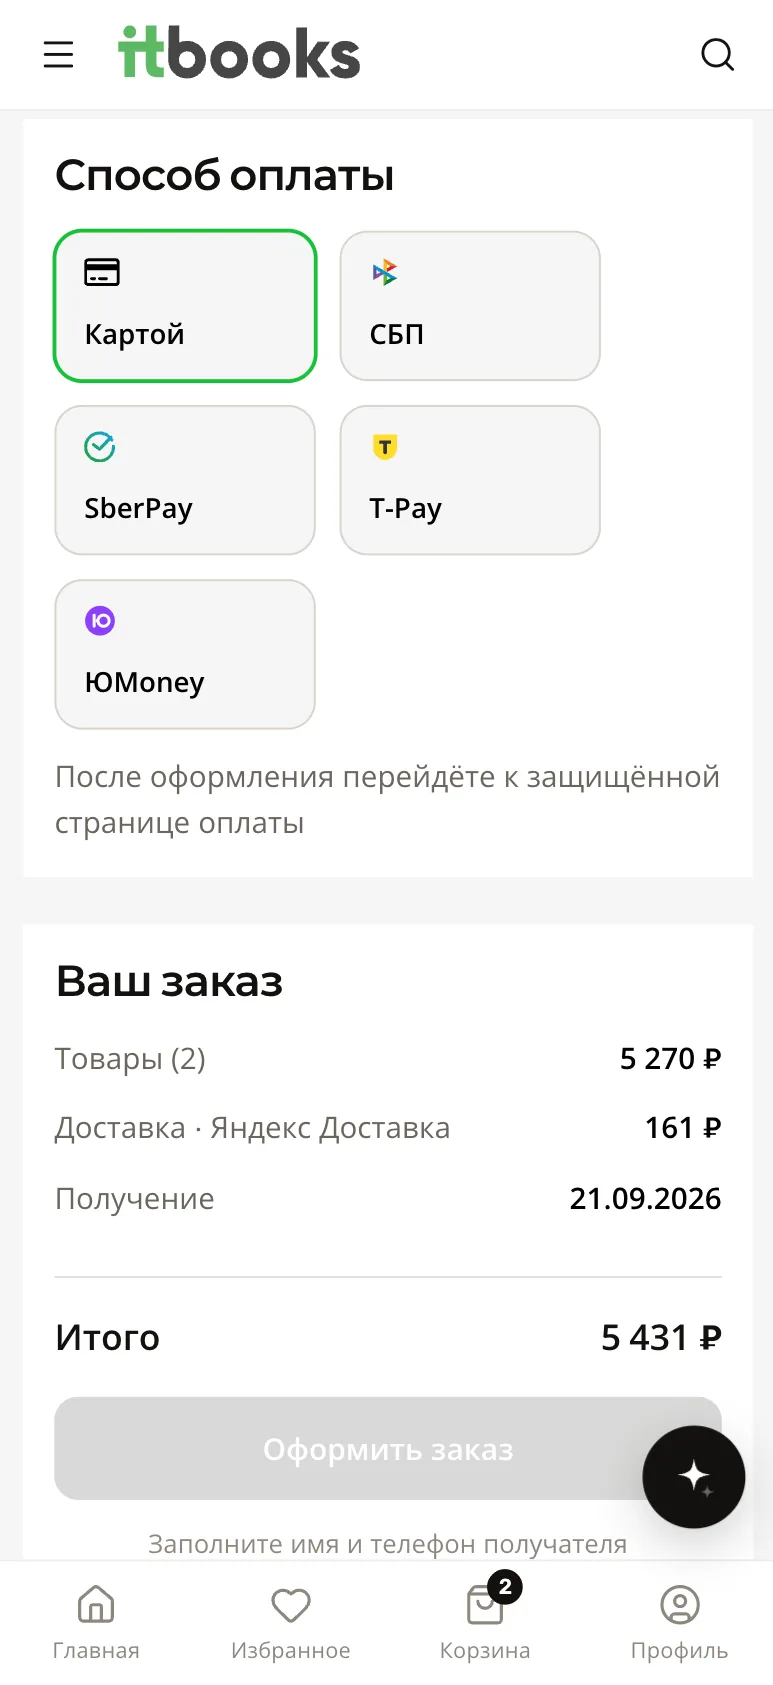The height and width of the screenshot is (1685, 773).
Task: Click the Доставка · Яндекс Доставка row
Action: [388, 1128]
